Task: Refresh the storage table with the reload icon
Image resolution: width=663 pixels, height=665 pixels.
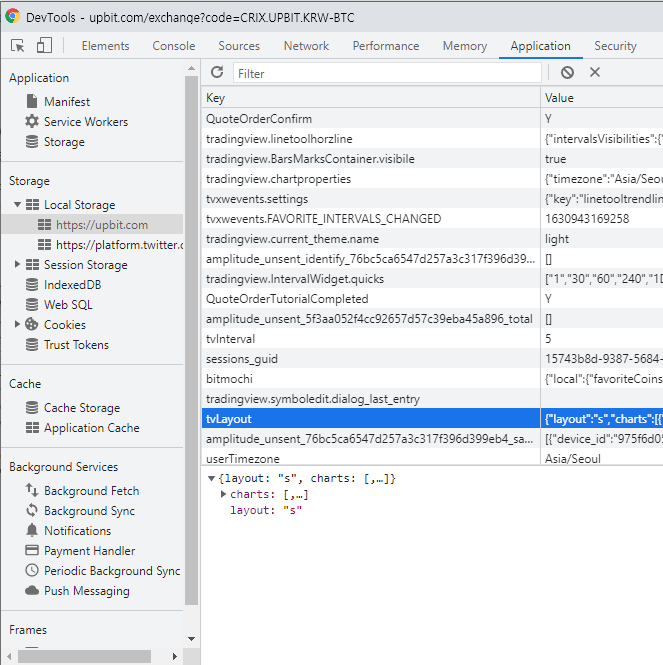Action: [x=217, y=72]
